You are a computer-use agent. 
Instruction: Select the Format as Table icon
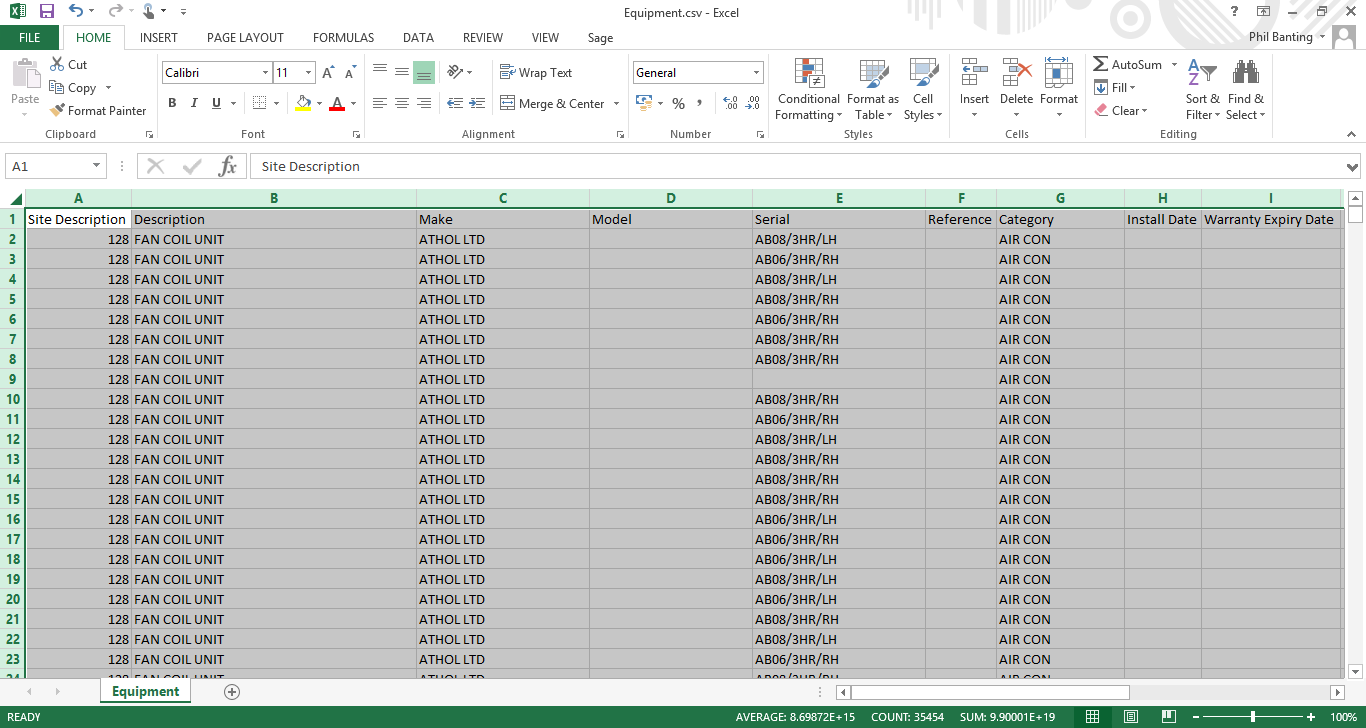pos(872,89)
